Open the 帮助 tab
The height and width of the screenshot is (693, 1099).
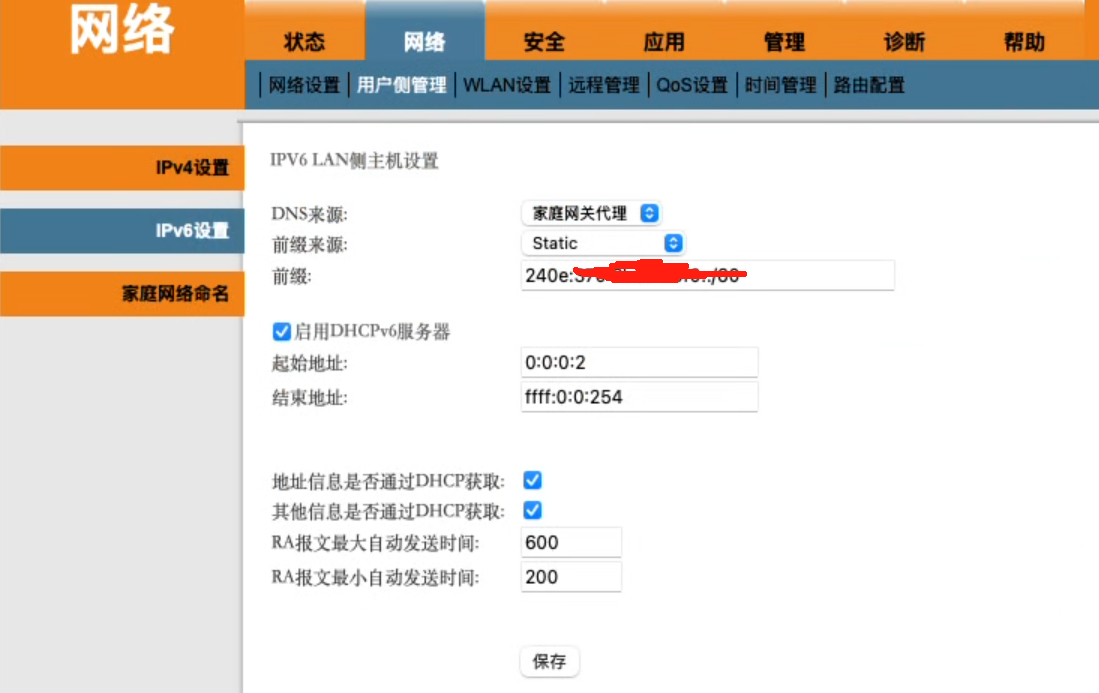(1024, 42)
